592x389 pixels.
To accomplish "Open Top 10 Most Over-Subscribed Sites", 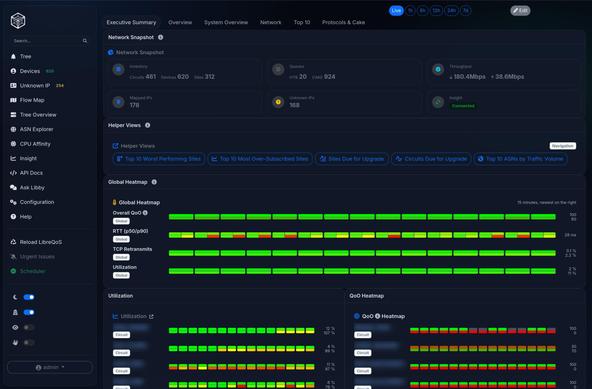I will pyautogui.click(x=260, y=159).
